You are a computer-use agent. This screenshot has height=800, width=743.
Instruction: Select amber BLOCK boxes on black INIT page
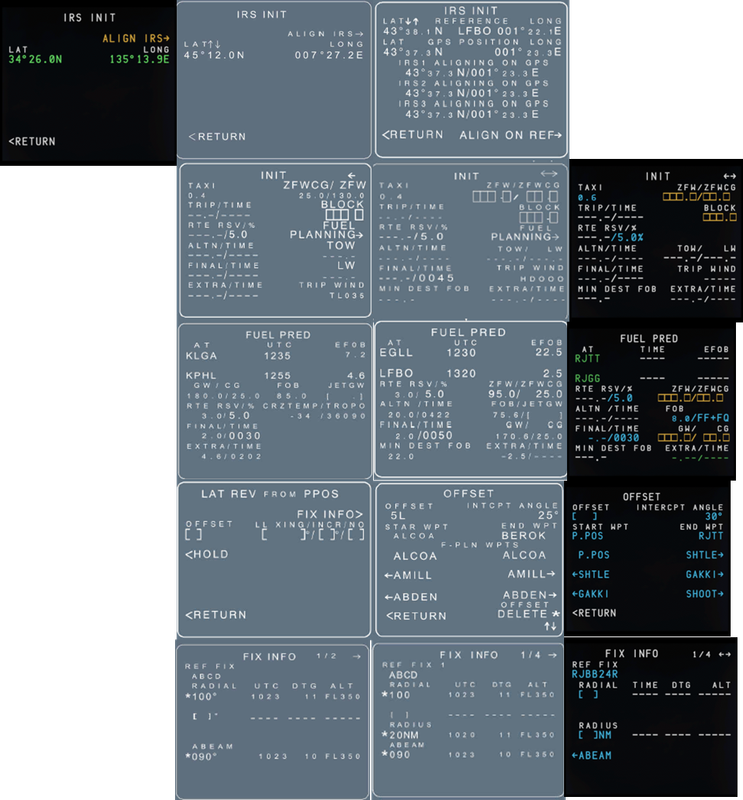(x=720, y=217)
